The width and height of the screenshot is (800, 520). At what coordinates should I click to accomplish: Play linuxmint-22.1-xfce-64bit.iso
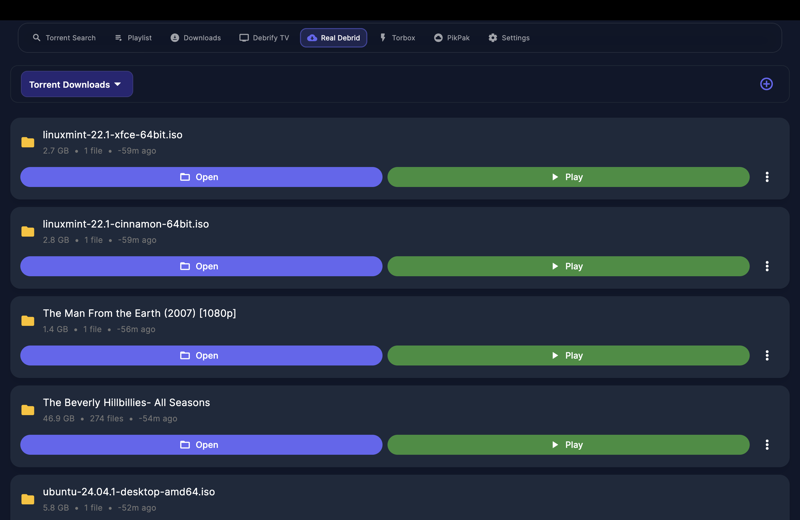[568, 177]
